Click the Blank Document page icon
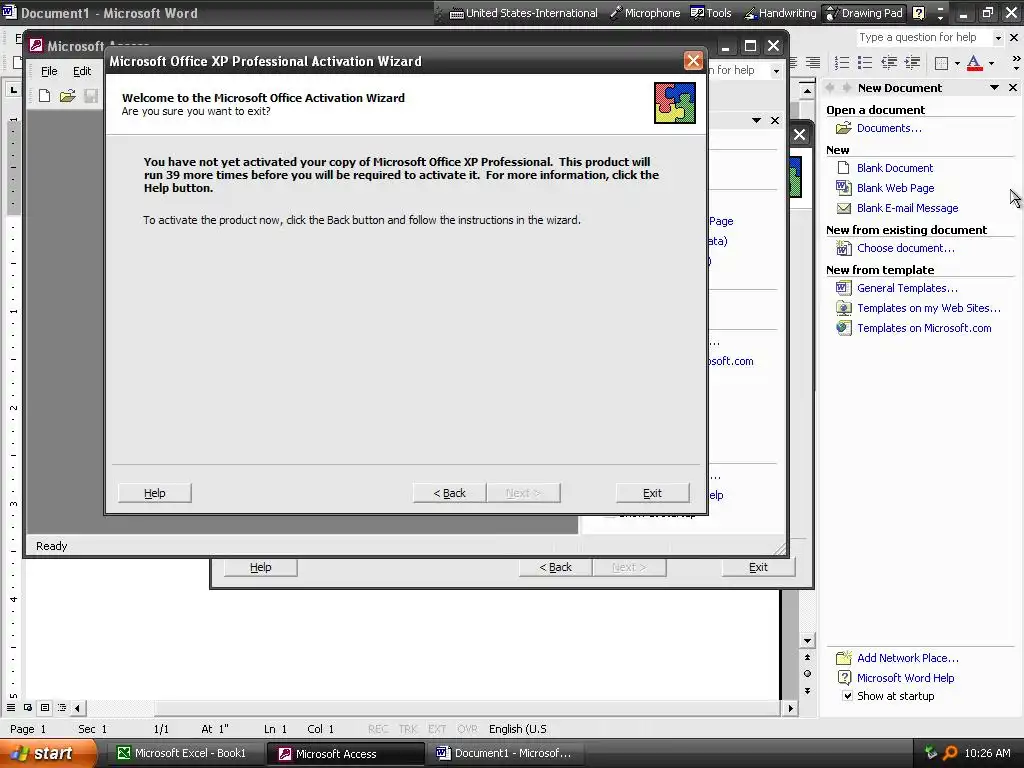This screenshot has width=1024, height=768. pos(844,168)
